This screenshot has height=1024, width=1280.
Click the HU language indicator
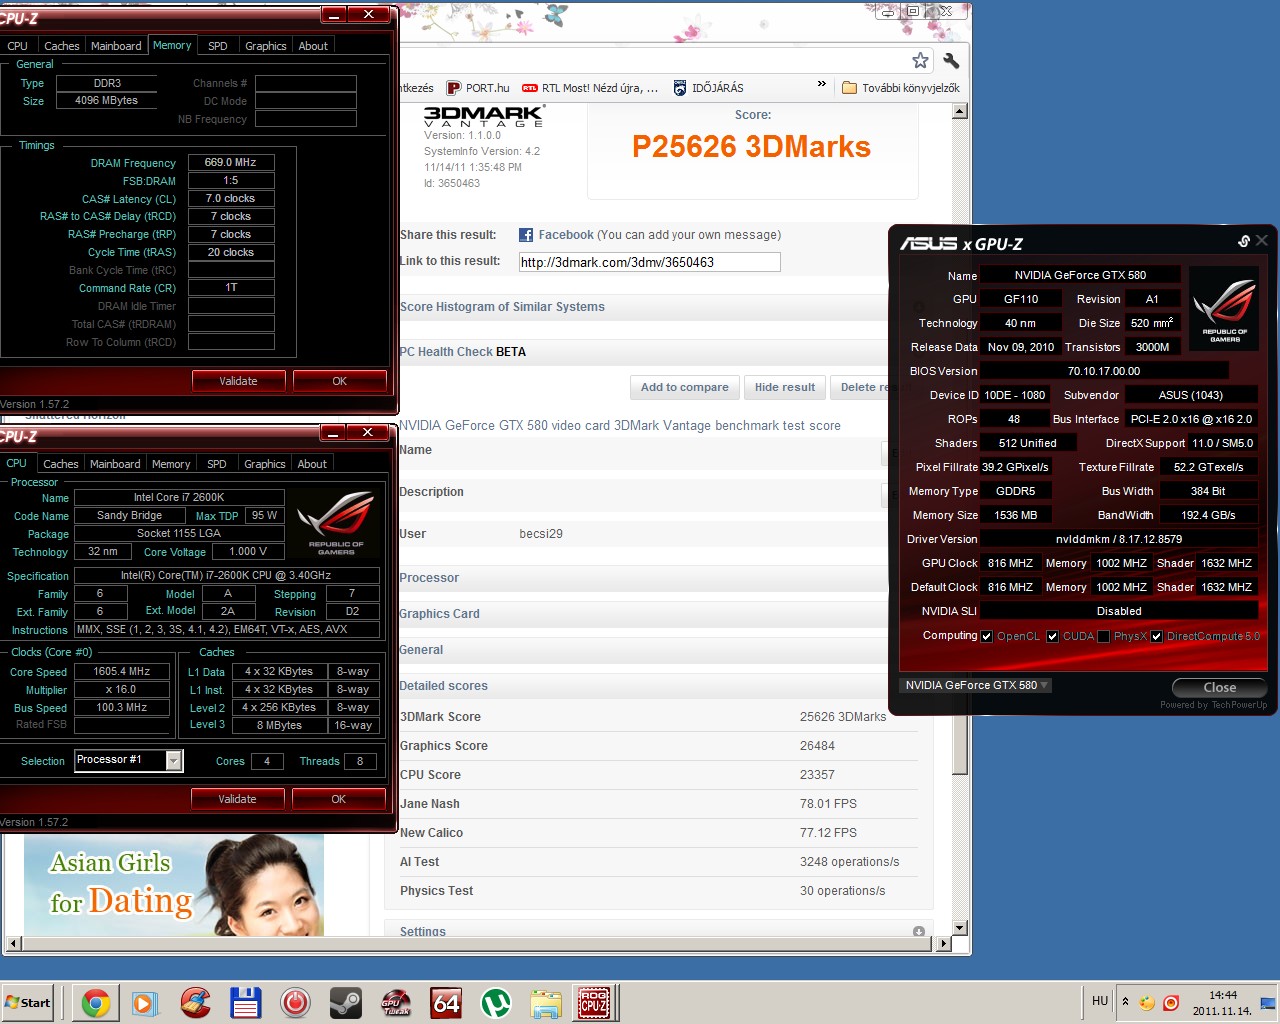coord(1100,1001)
